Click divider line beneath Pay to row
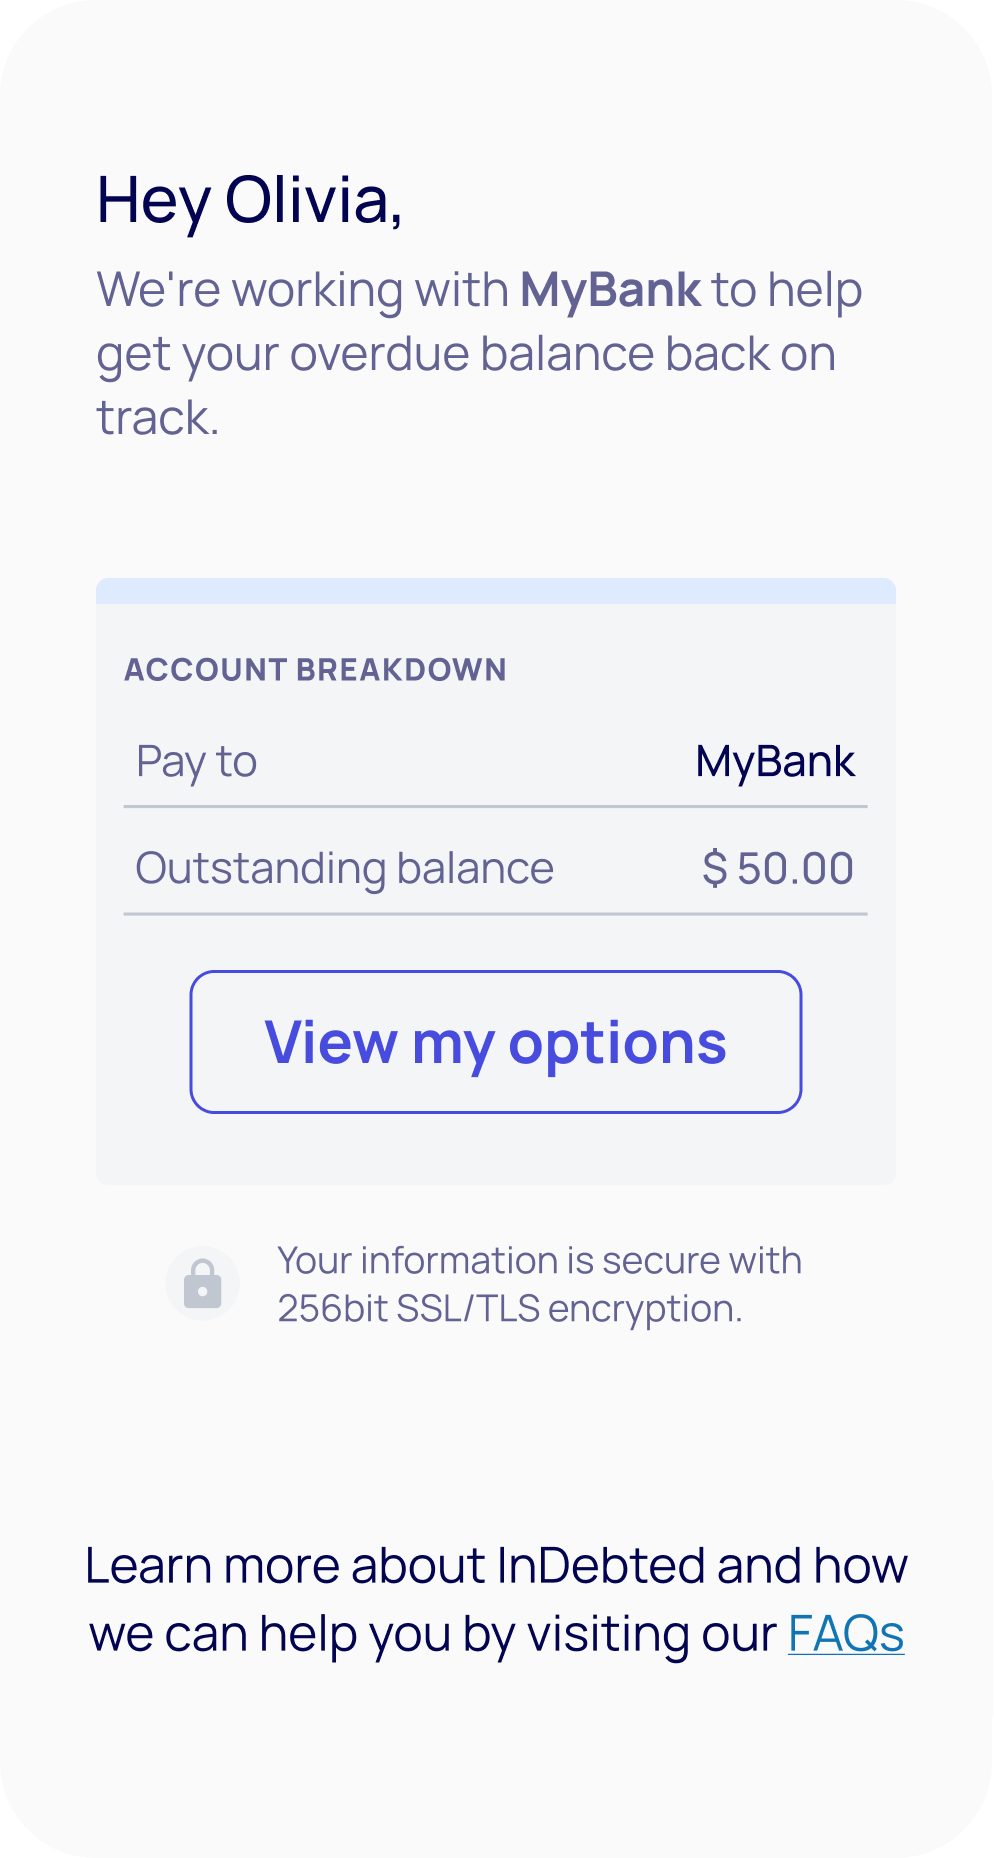The width and height of the screenshot is (994, 1858). 496,806
